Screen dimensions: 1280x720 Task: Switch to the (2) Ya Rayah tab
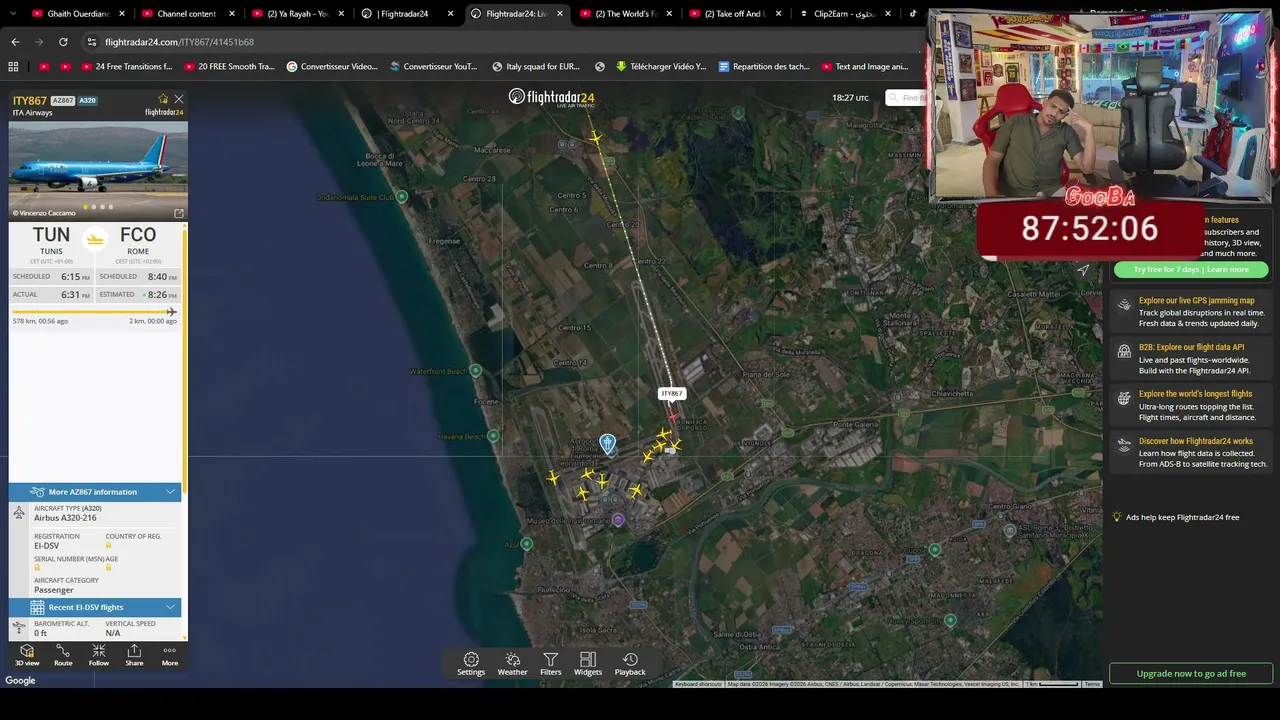(299, 14)
